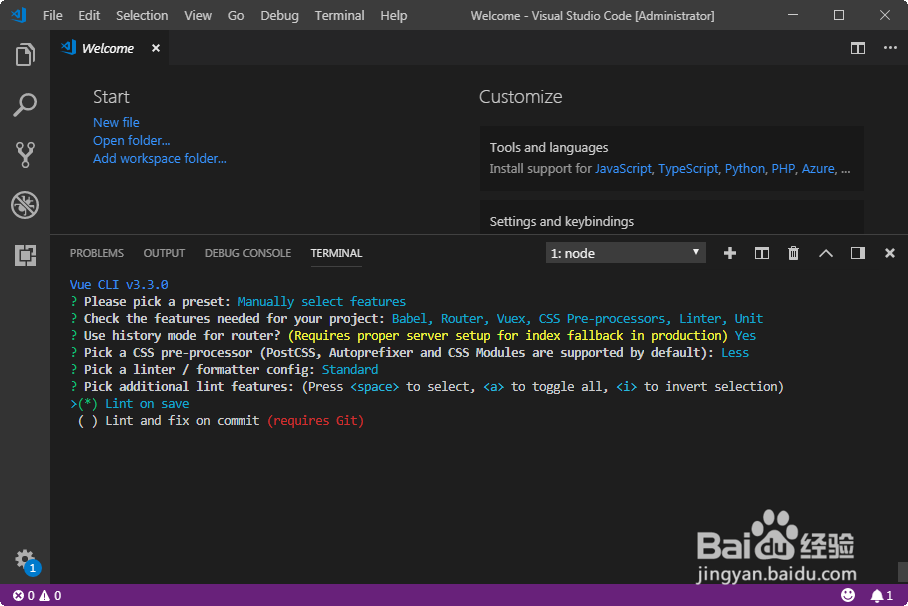Click Add workspace folder... link
Viewport: 908px width, 606px height.
click(160, 159)
